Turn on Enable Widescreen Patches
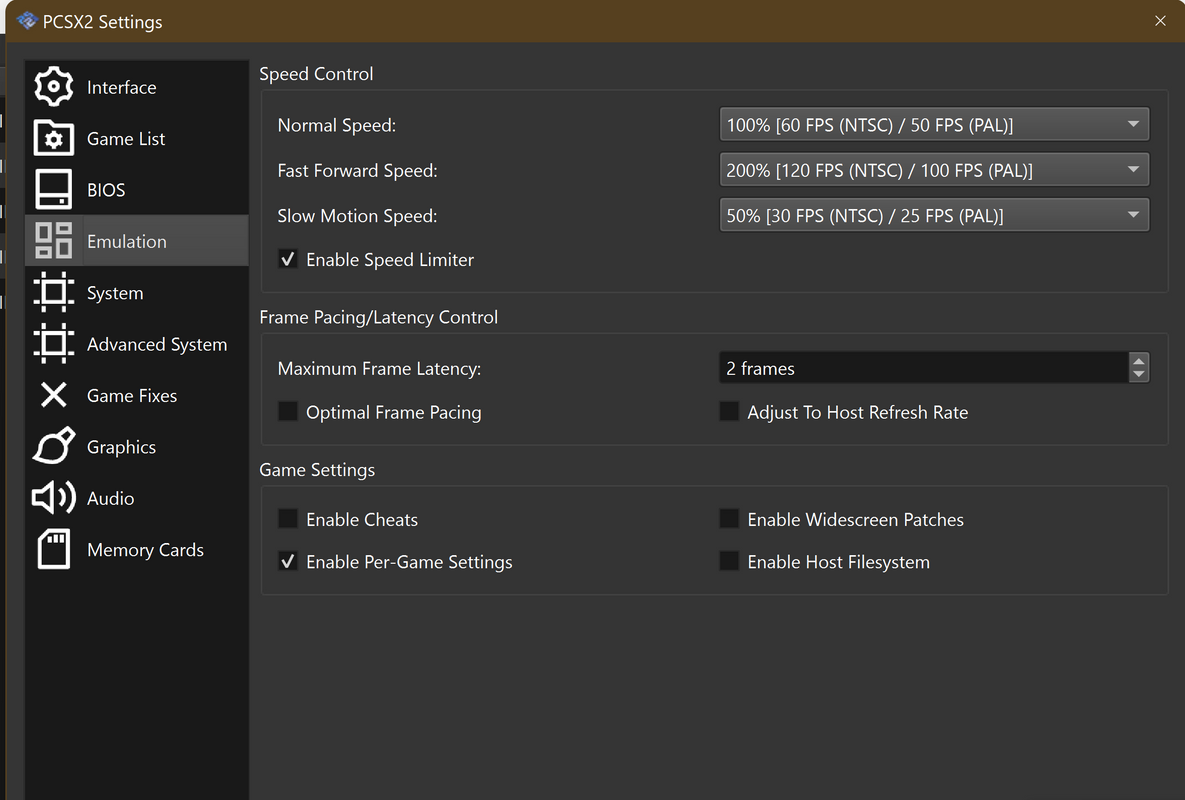Viewport: 1185px width, 800px height. tap(729, 519)
